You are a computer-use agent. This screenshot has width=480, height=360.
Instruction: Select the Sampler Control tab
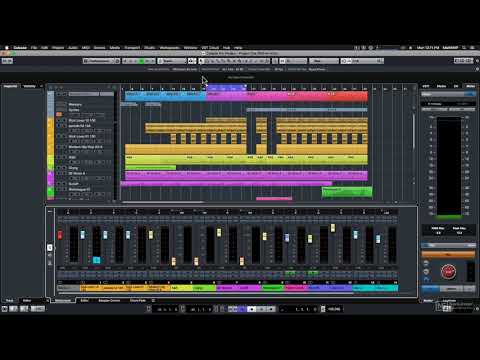(x=109, y=300)
